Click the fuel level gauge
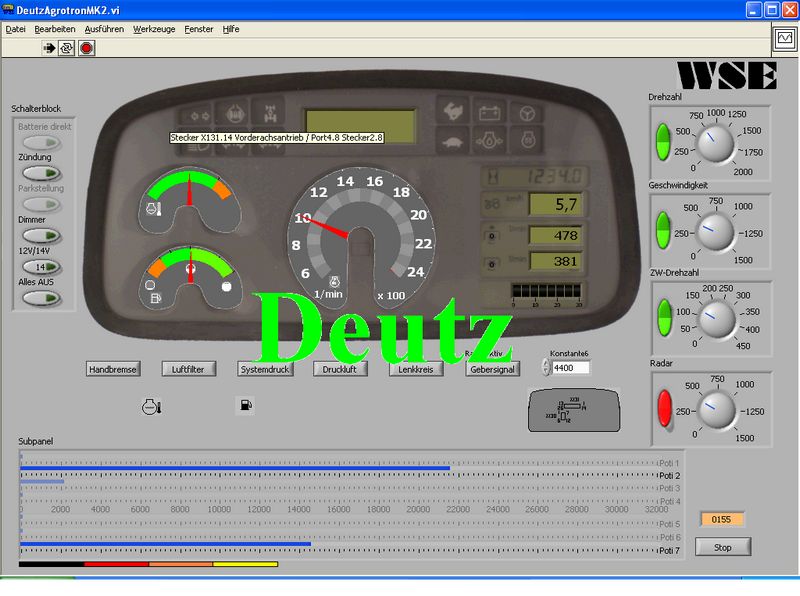 pos(189,278)
